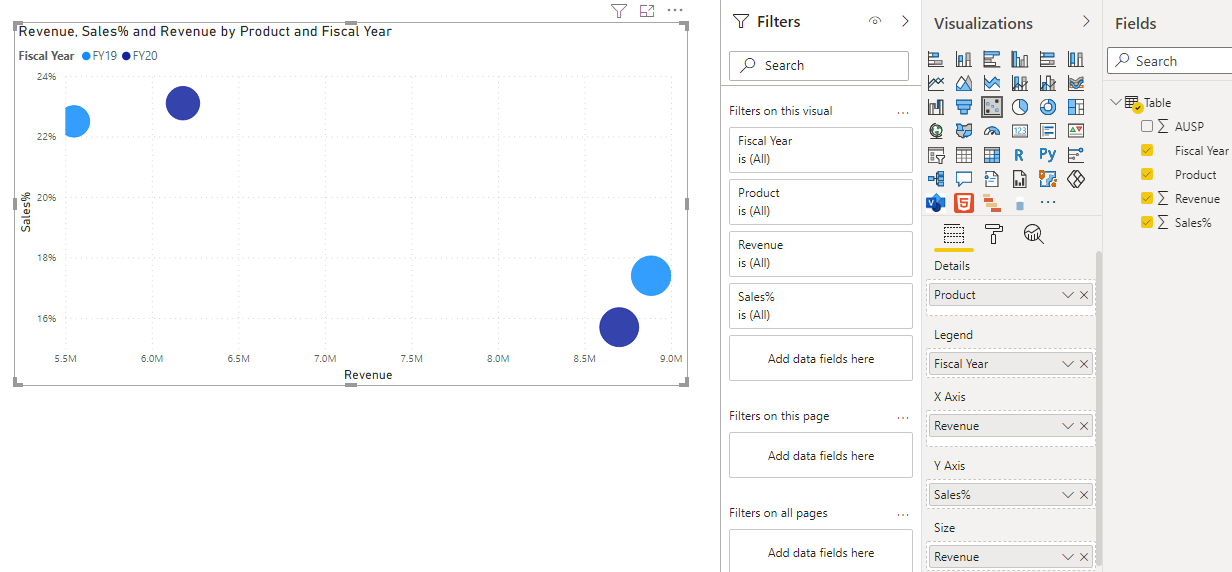1232x572 pixels.
Task: Click FY20 legend color dot
Action: click(126, 56)
